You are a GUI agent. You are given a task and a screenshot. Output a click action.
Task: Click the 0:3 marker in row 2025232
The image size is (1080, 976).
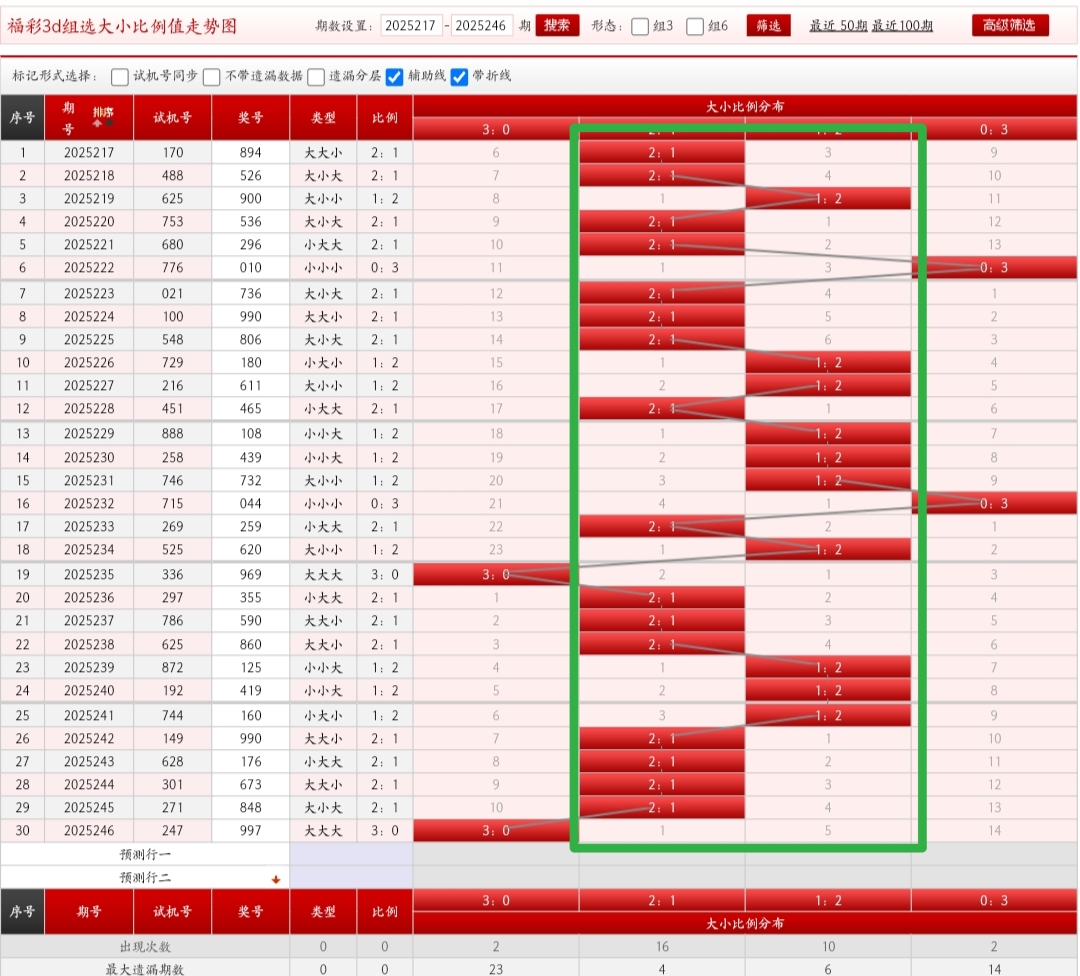994,504
